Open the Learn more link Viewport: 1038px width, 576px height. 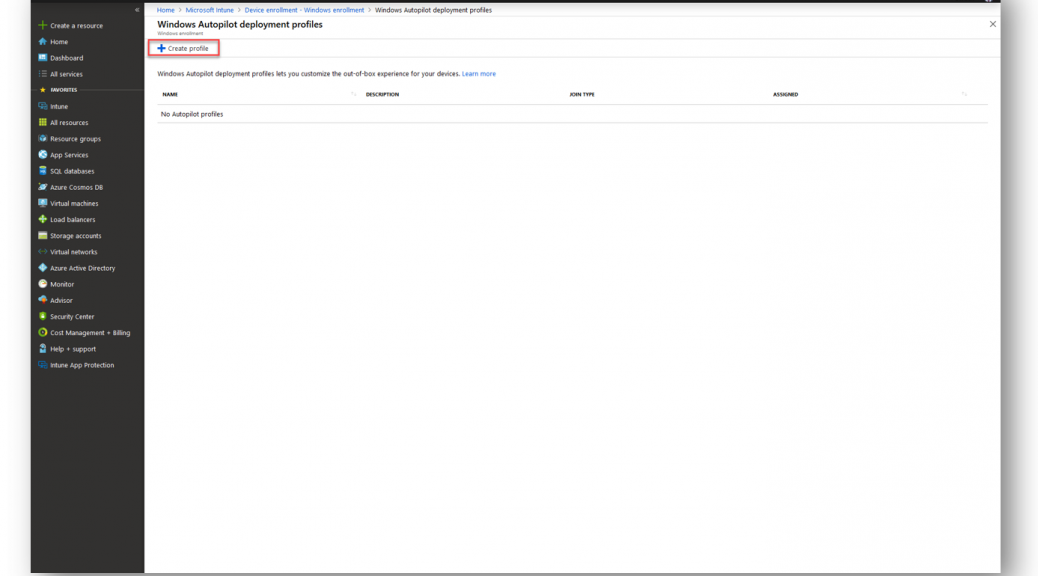coord(479,73)
